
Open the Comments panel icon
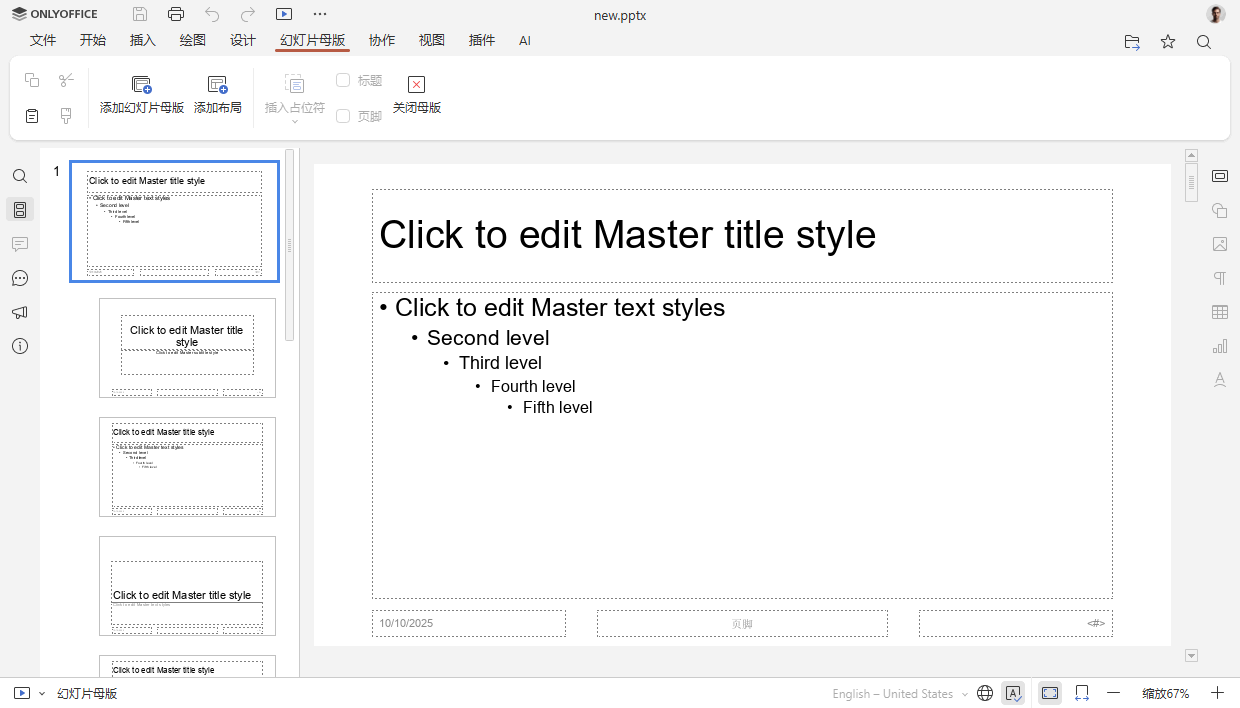coord(20,244)
